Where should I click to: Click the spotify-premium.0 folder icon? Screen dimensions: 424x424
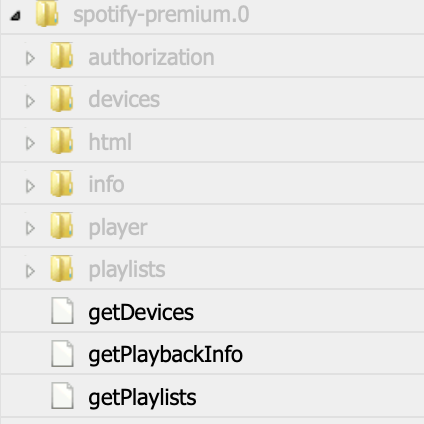tap(47, 13)
